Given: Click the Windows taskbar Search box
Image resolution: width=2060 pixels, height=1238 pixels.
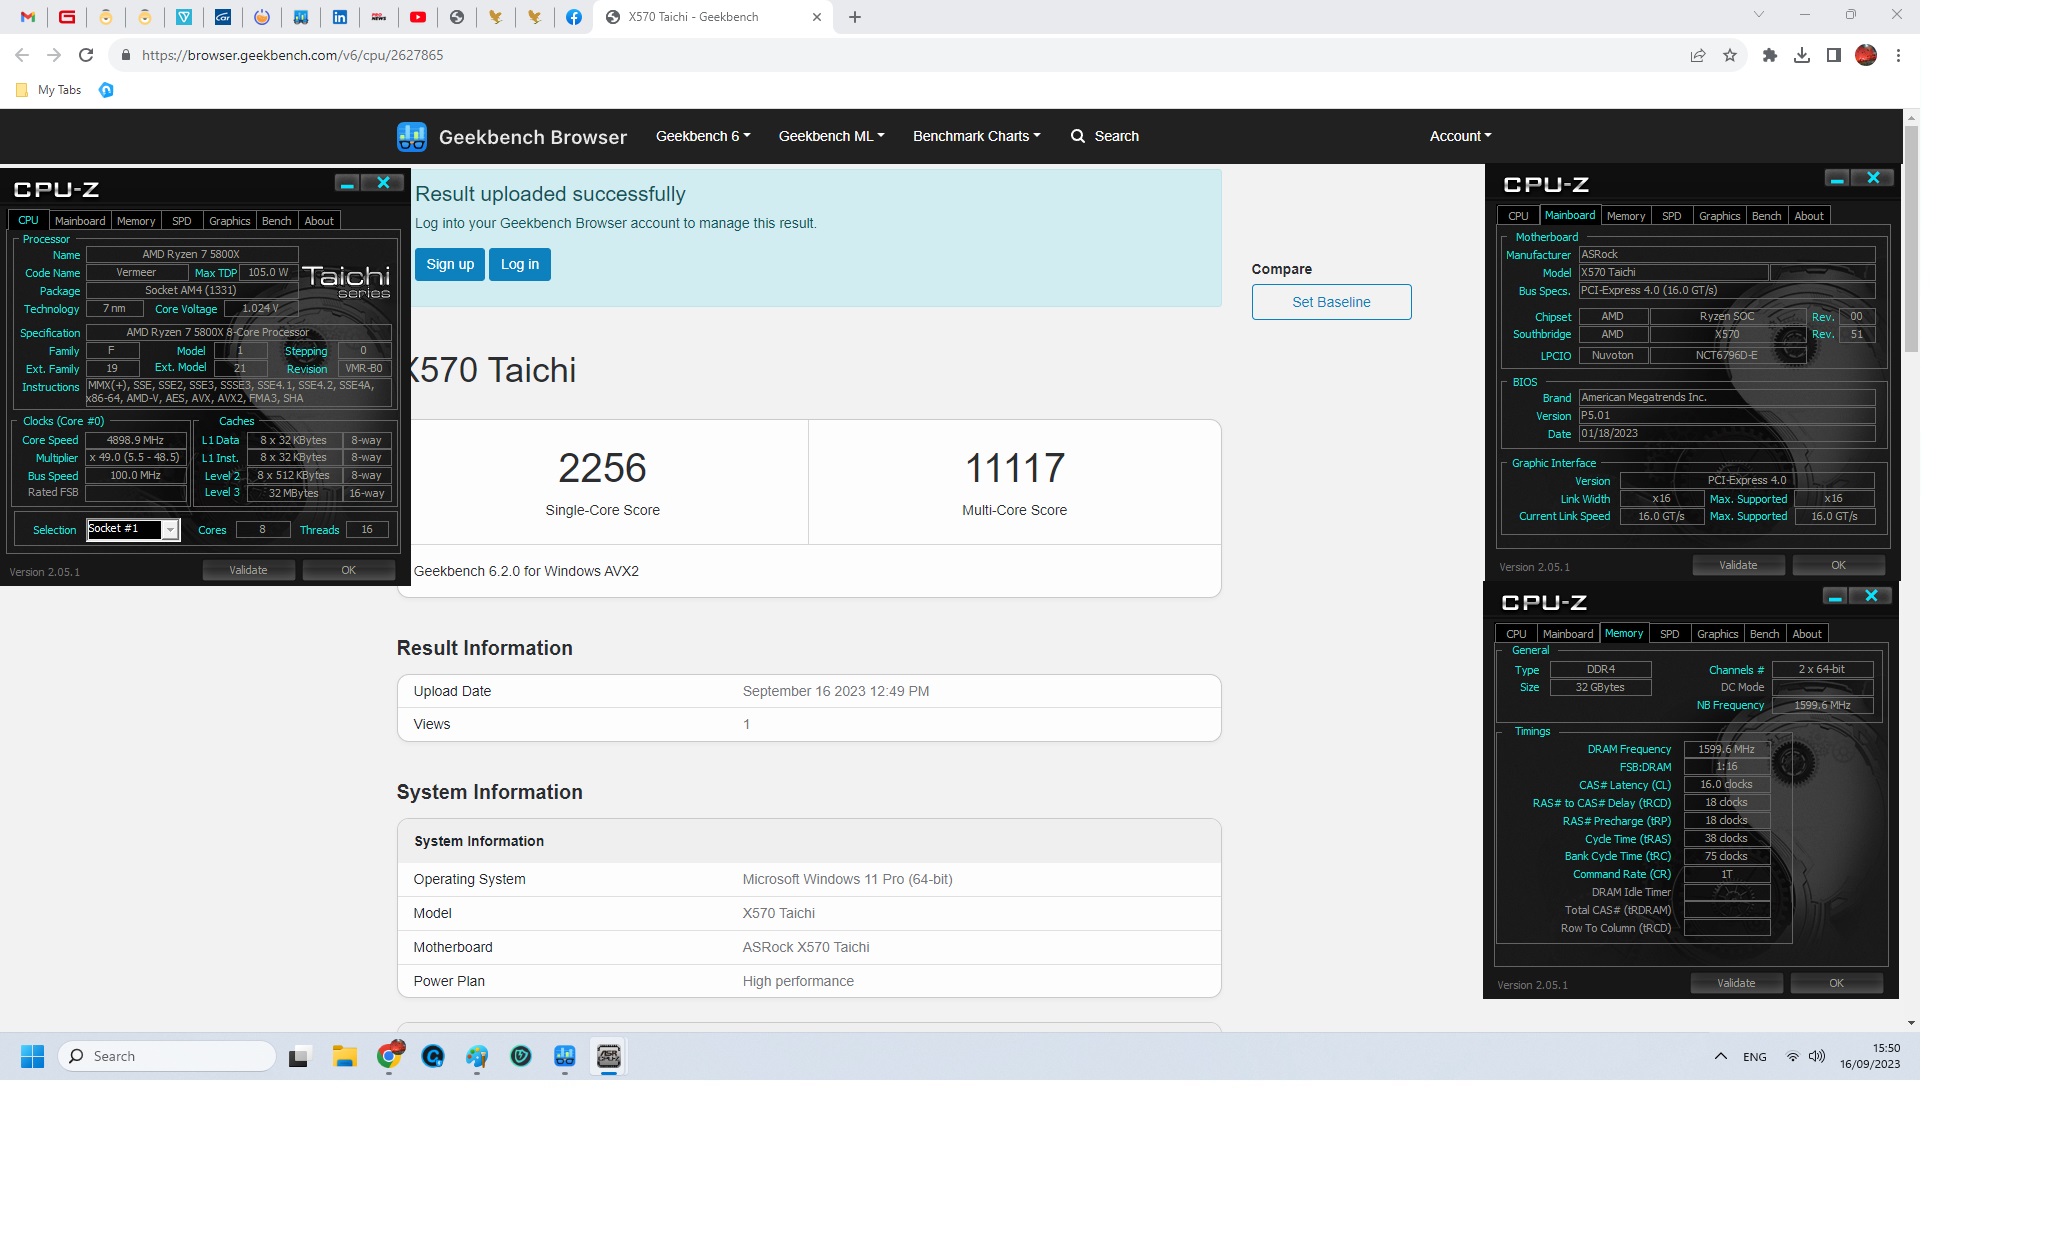Looking at the screenshot, I should 167,1056.
